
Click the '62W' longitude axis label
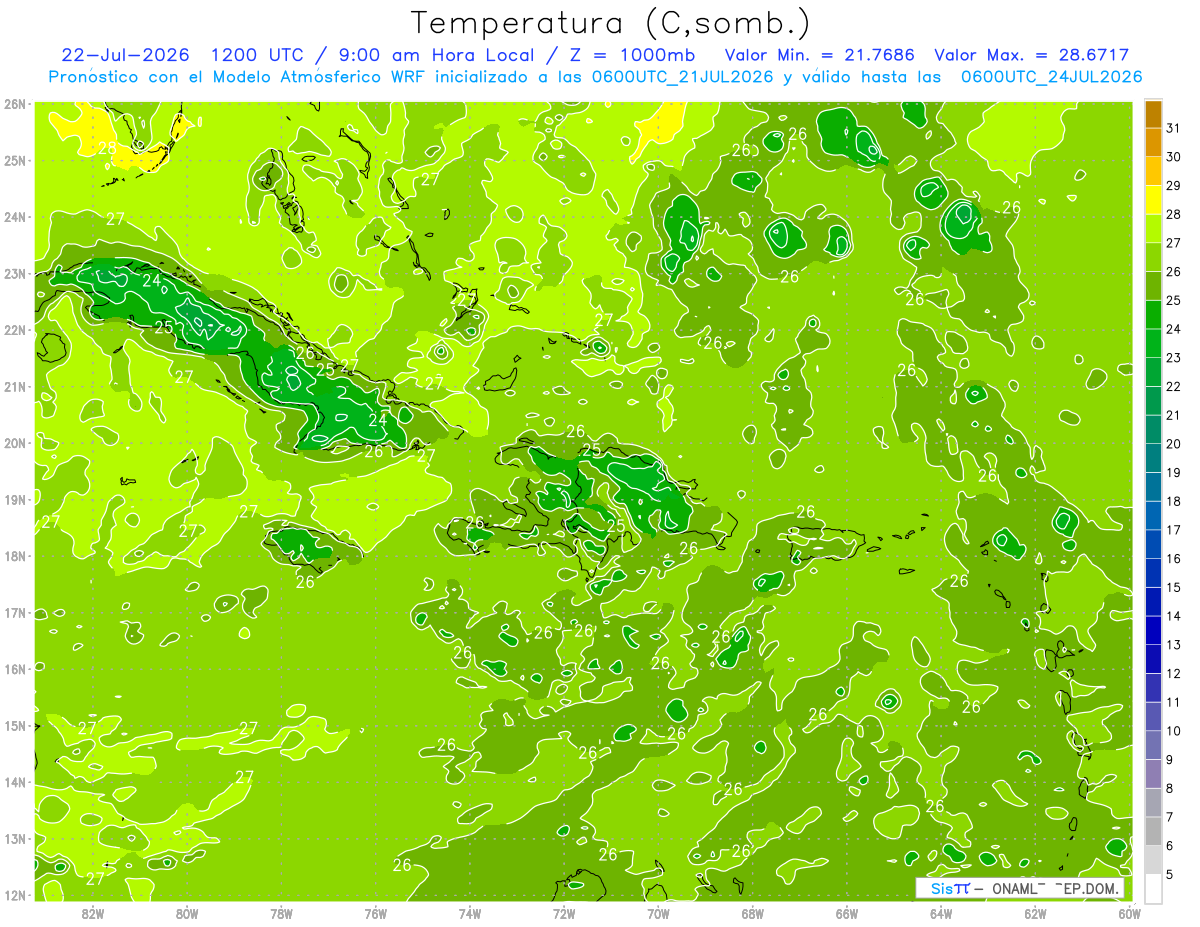tap(1035, 912)
